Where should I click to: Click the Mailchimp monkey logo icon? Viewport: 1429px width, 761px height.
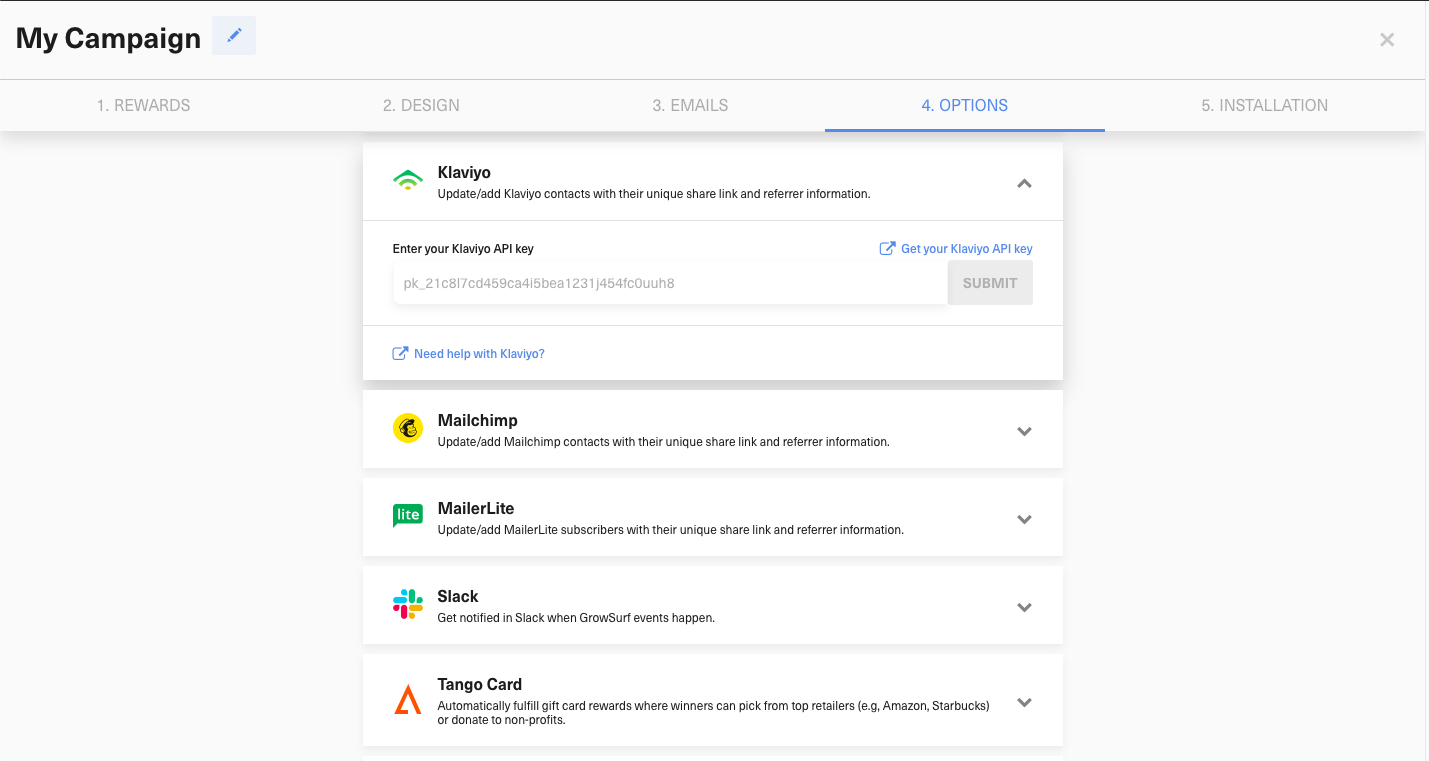click(x=408, y=428)
